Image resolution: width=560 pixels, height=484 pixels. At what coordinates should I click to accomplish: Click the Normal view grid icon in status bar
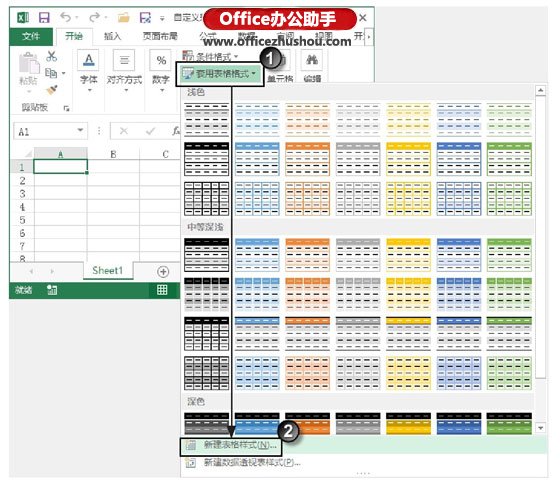[x=162, y=290]
